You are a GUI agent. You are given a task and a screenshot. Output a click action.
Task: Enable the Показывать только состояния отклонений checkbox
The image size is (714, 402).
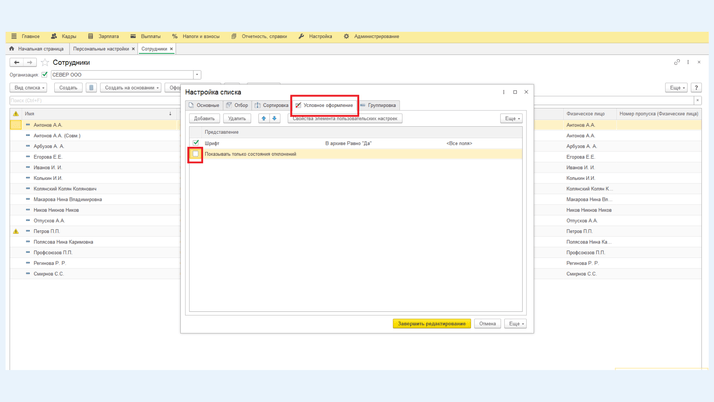pyautogui.click(x=196, y=154)
